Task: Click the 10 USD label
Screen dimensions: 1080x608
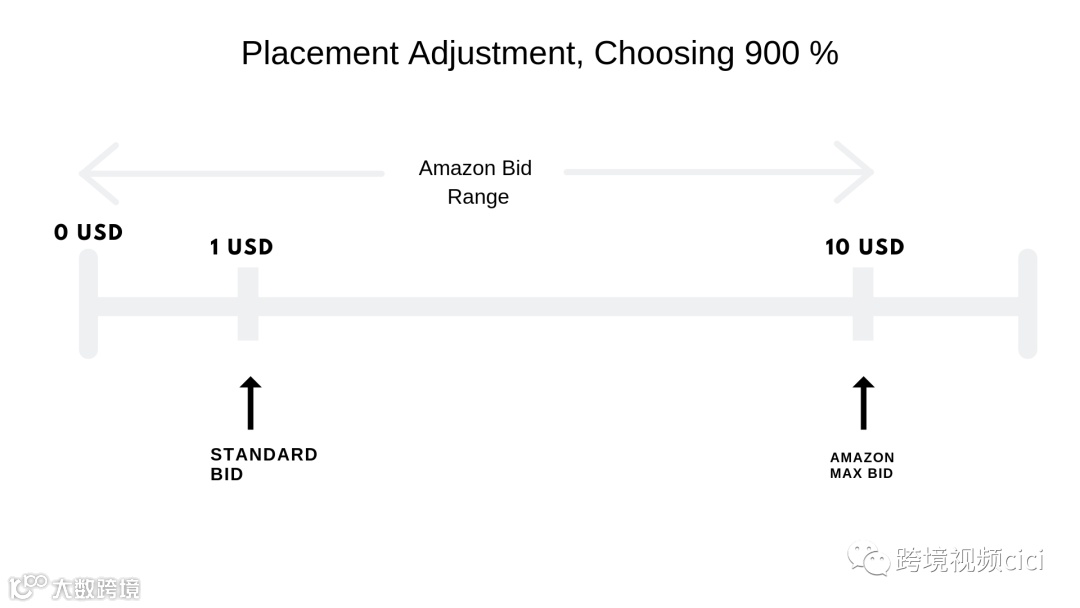Action: (864, 247)
